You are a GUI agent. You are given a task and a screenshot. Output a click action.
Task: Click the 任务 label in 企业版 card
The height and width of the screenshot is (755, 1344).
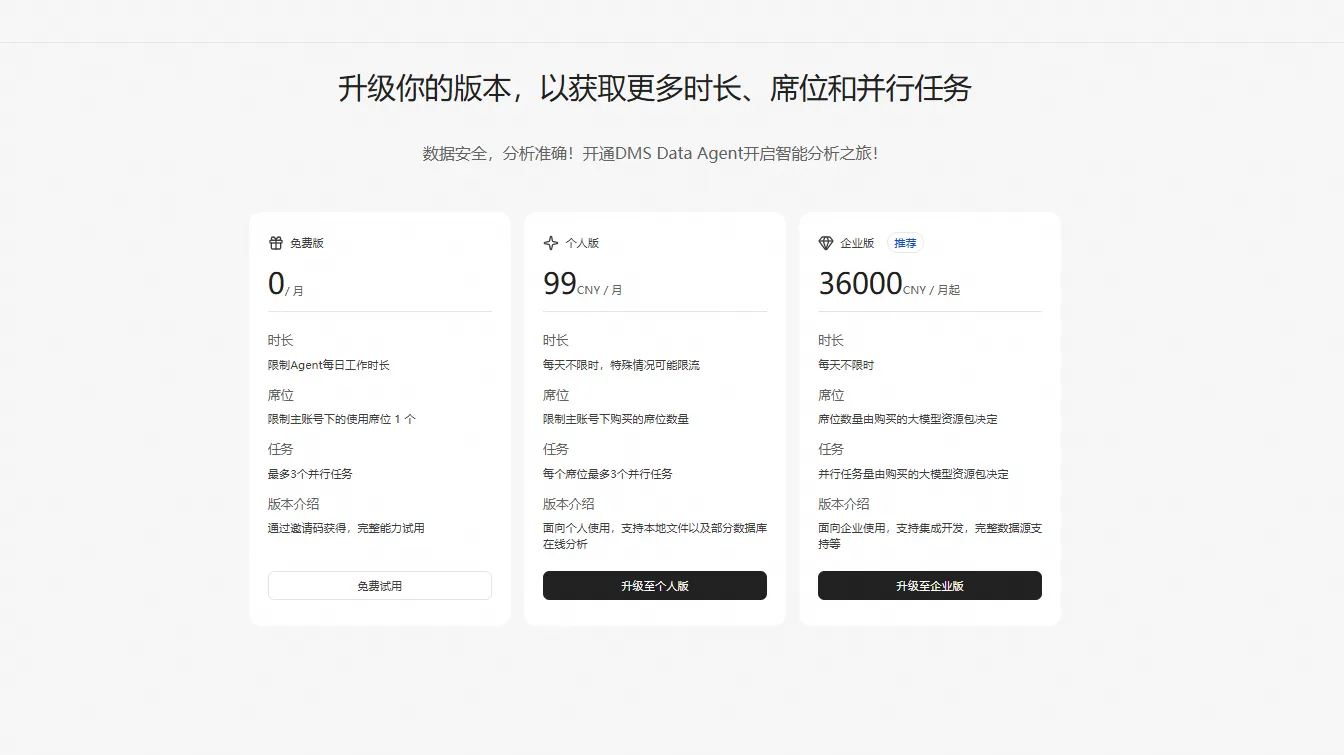tap(831, 450)
